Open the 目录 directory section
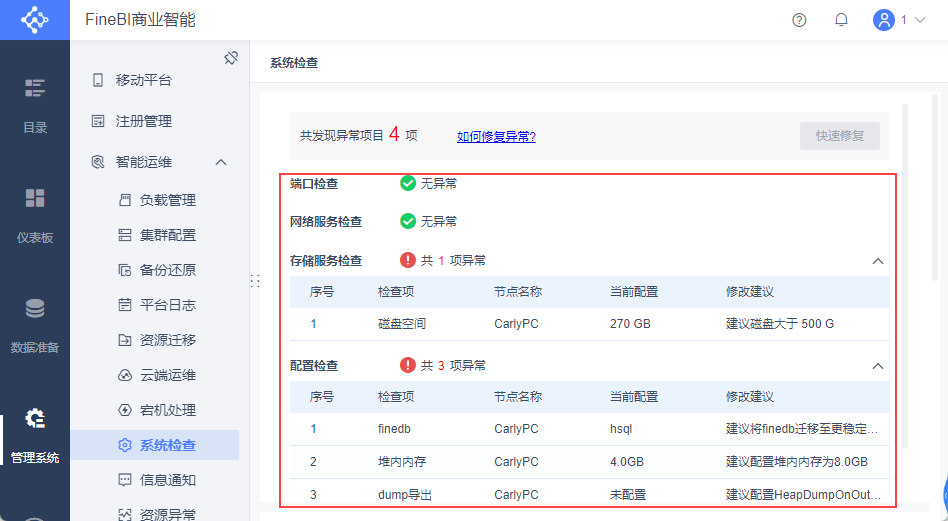Viewport: 948px width, 521px height. click(35, 104)
